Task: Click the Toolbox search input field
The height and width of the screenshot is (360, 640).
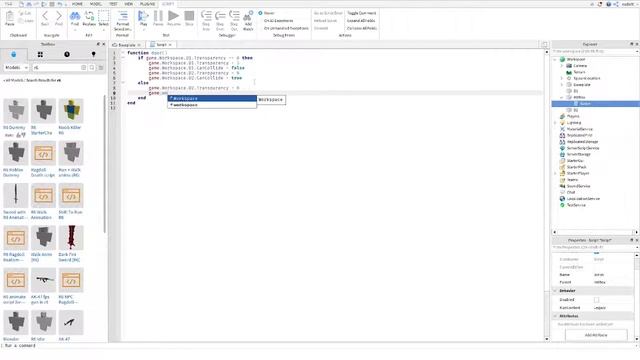Action: [x=57, y=67]
